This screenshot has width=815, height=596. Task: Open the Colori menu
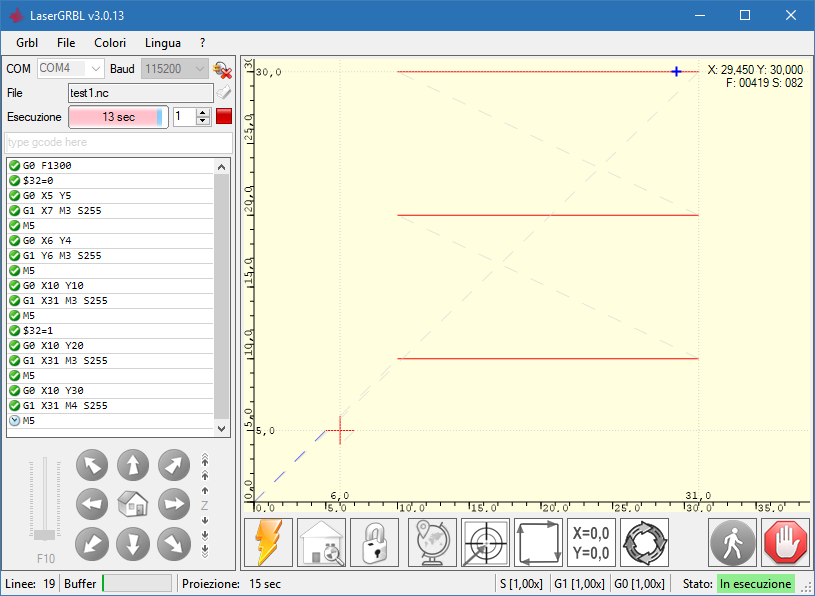109,43
